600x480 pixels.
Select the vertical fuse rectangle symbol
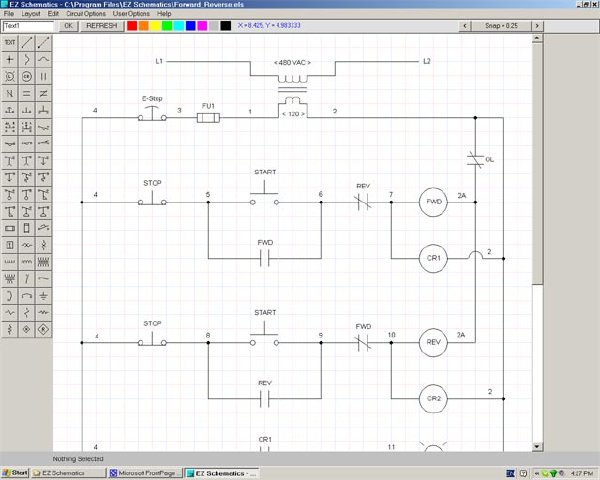click(x=26, y=228)
